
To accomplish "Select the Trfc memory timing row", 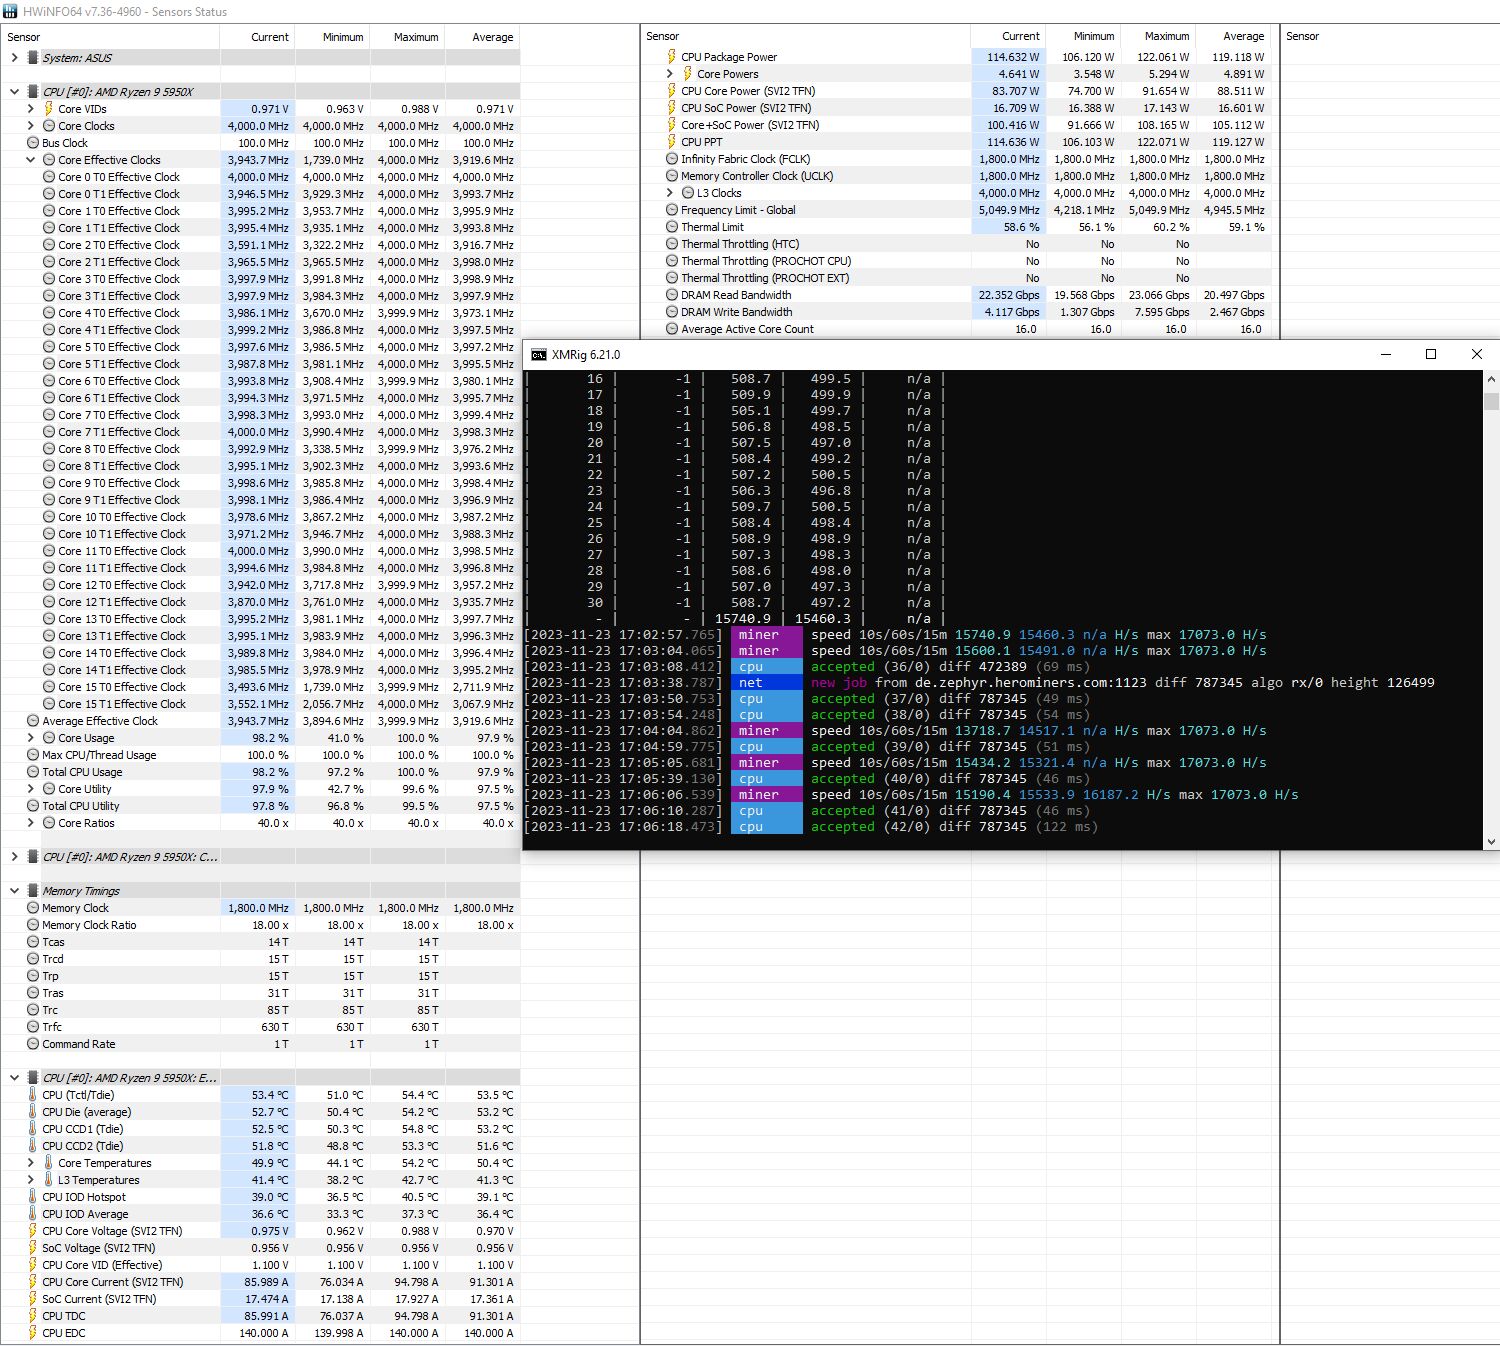I will pyautogui.click(x=260, y=1027).
